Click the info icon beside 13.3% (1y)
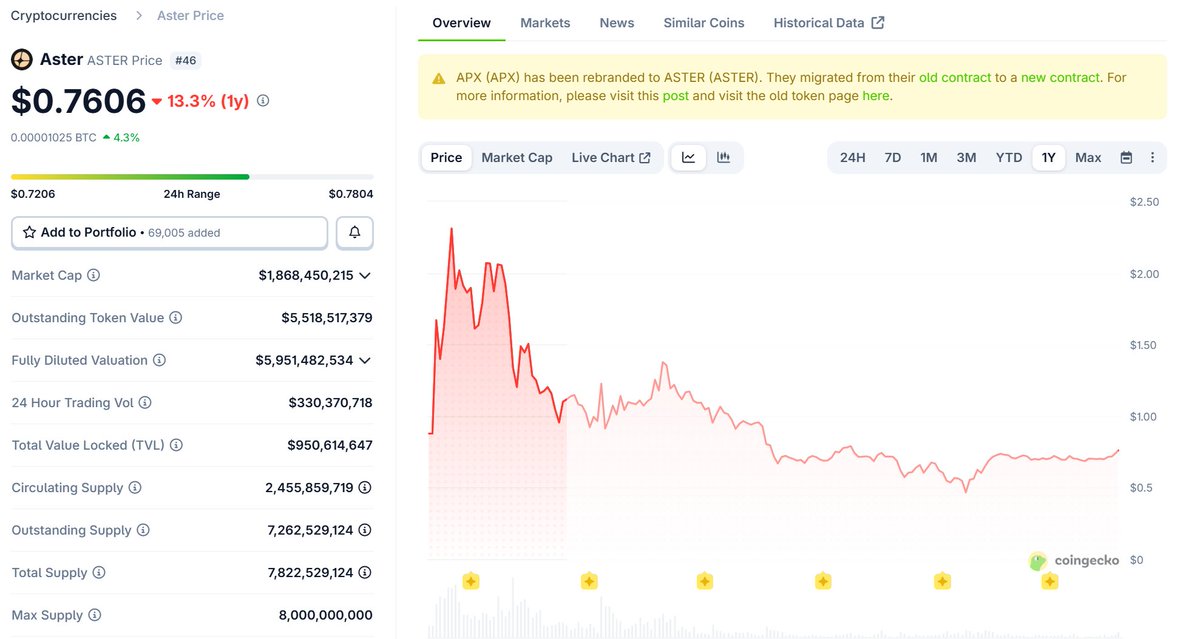 (263, 101)
